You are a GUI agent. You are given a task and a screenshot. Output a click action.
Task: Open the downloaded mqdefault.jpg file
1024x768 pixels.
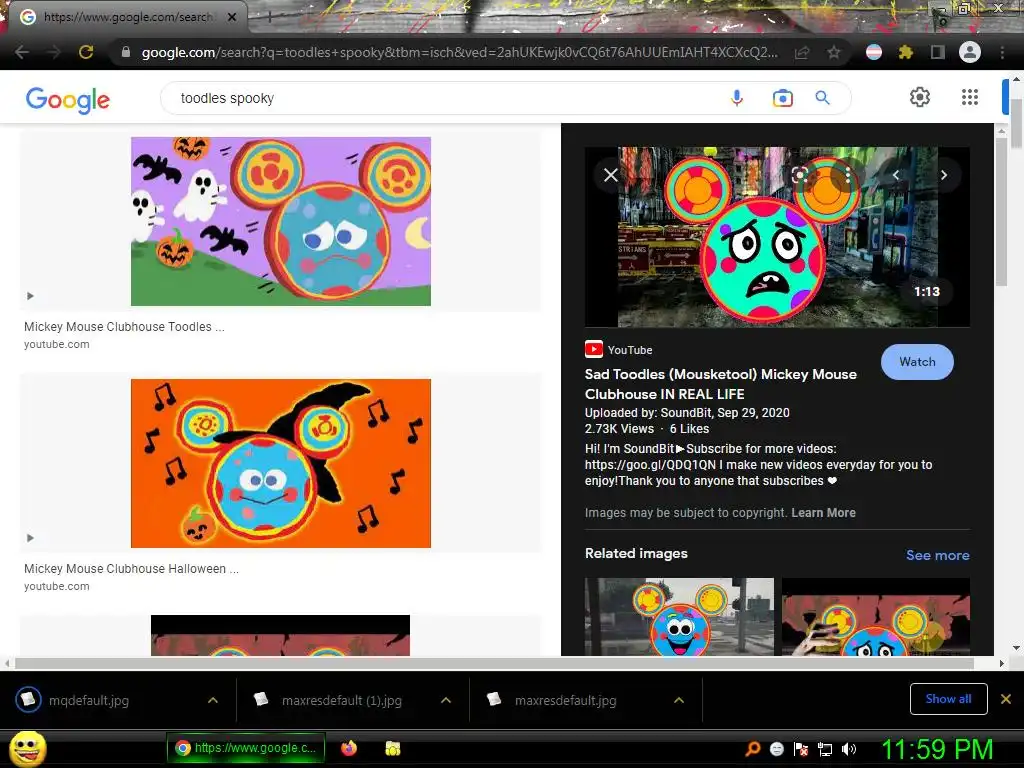88,700
